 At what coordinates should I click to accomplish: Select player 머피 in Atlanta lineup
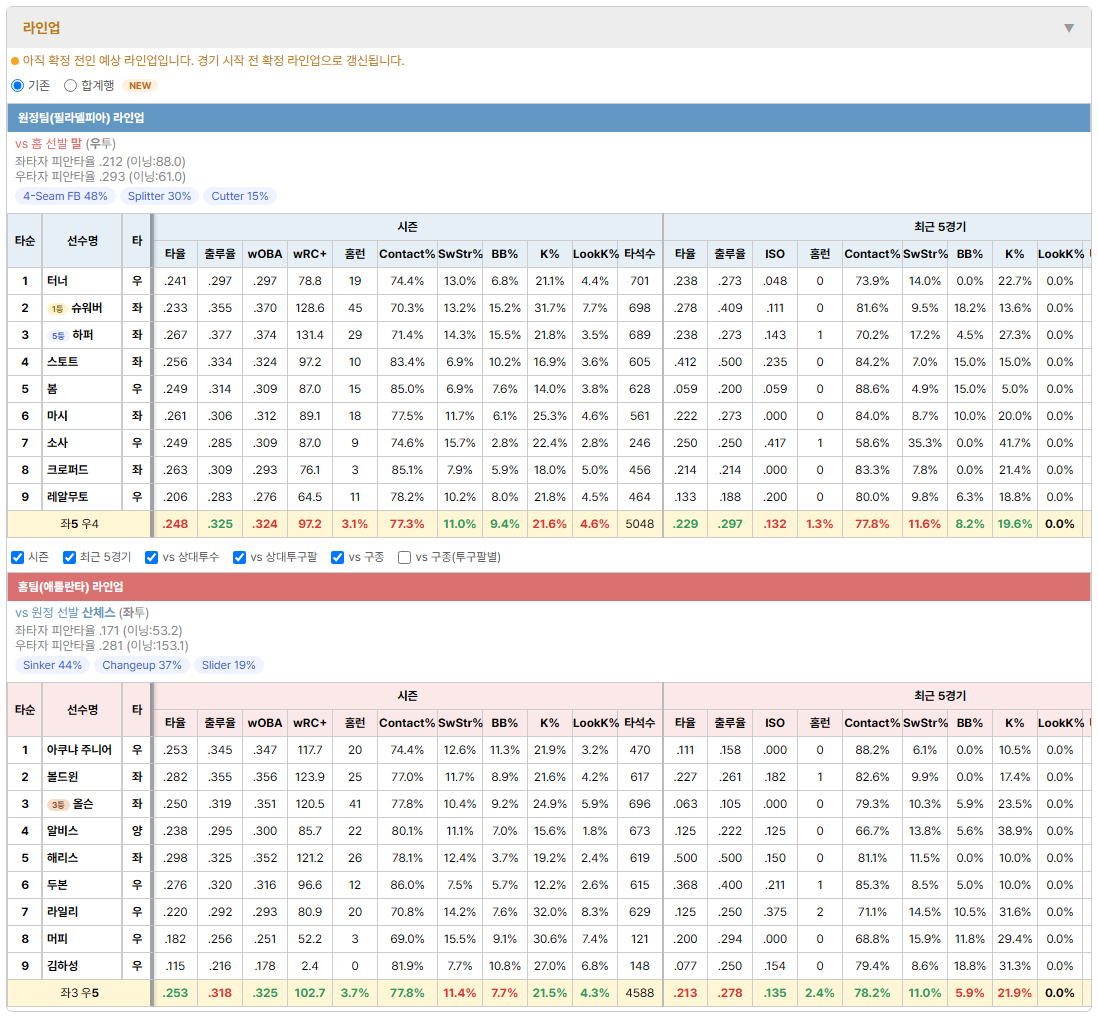coord(57,939)
